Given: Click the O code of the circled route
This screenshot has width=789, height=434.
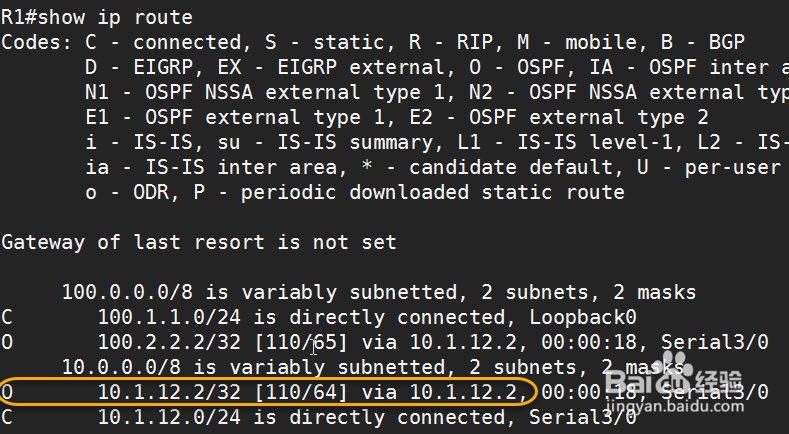Looking at the screenshot, I should 8,392.
